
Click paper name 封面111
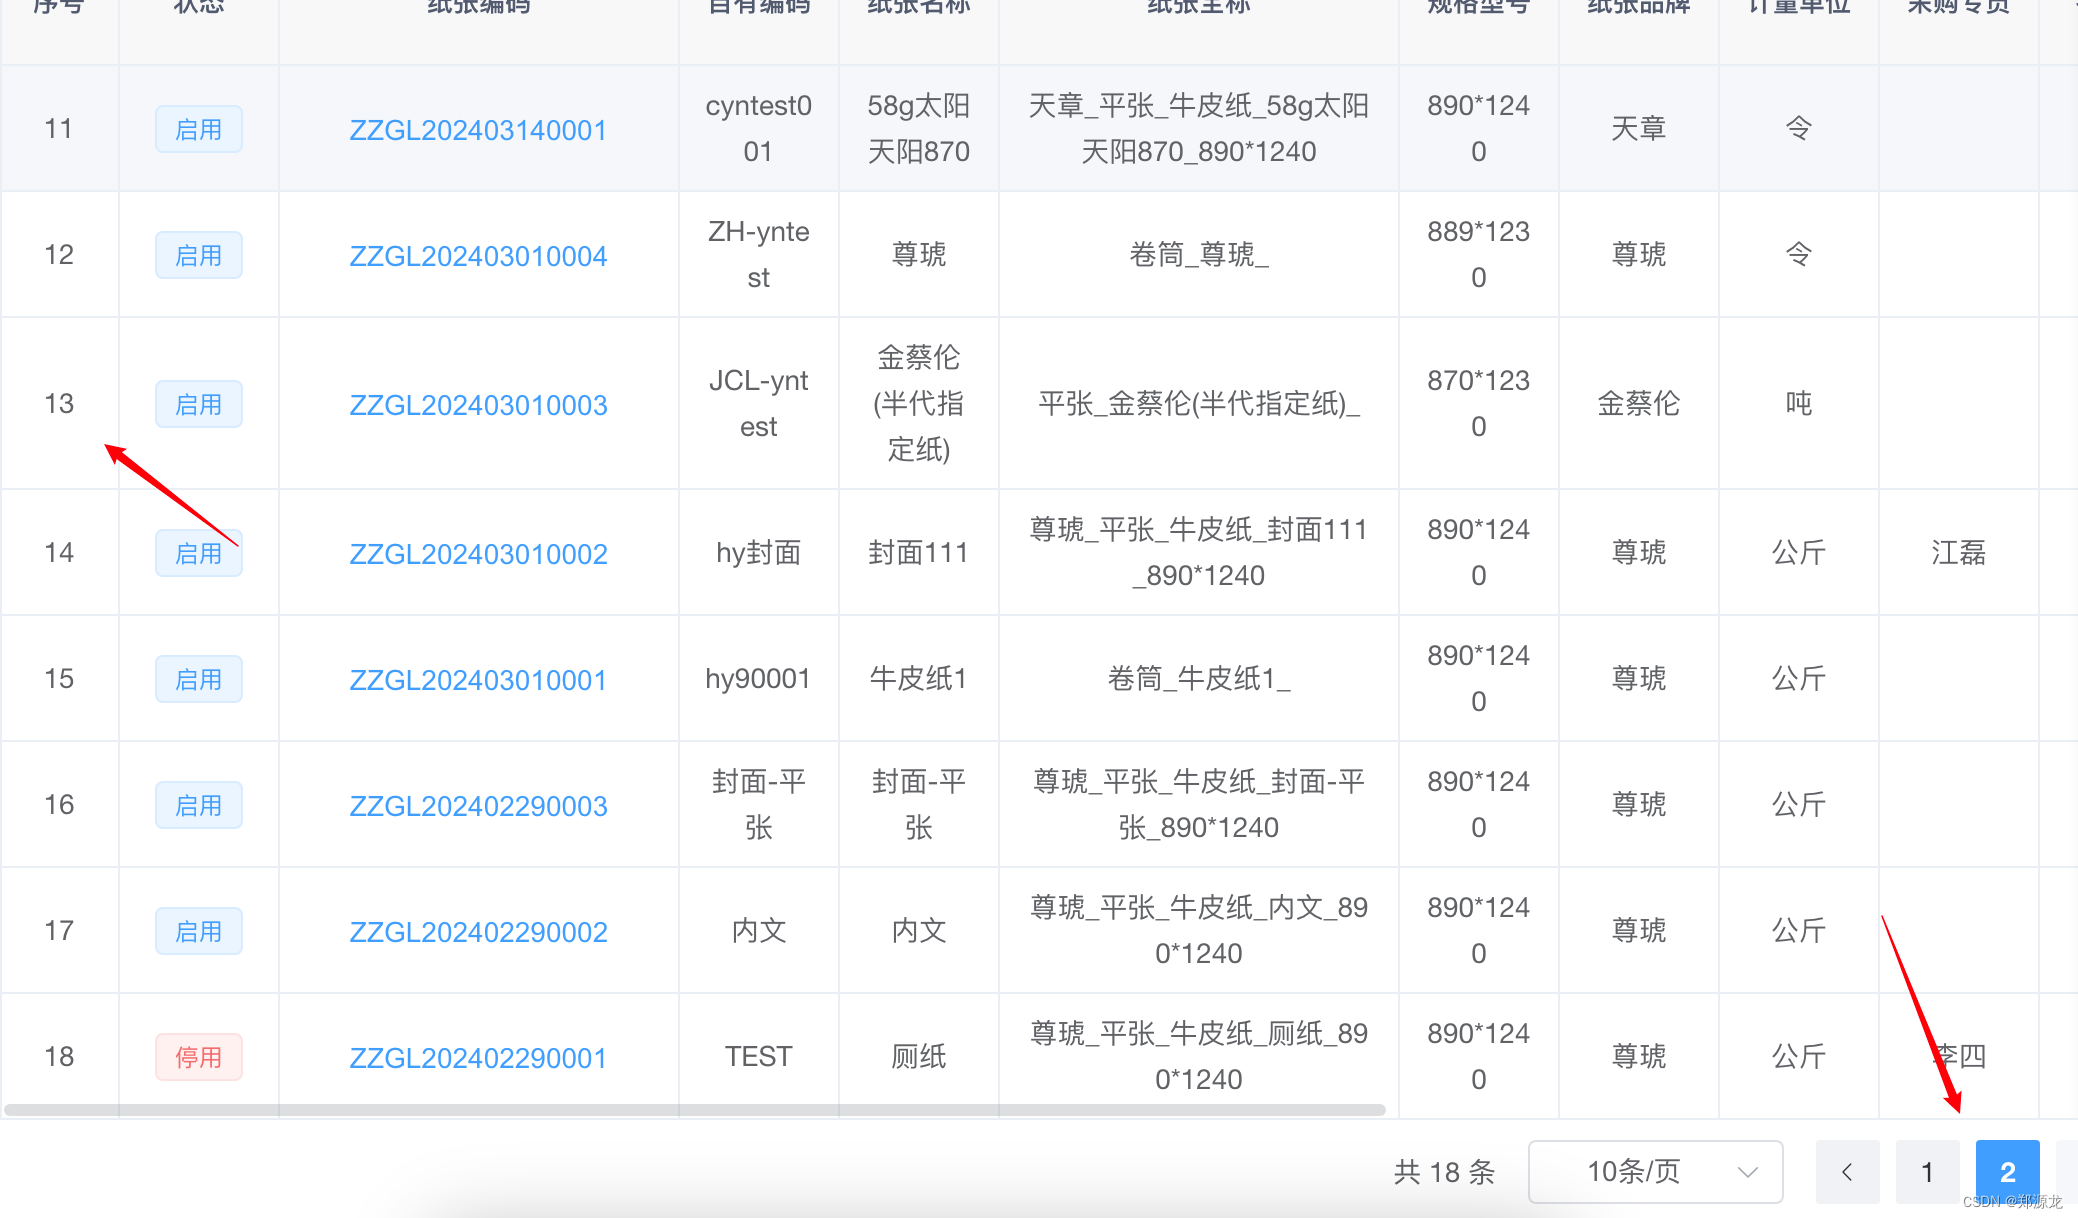(x=919, y=553)
